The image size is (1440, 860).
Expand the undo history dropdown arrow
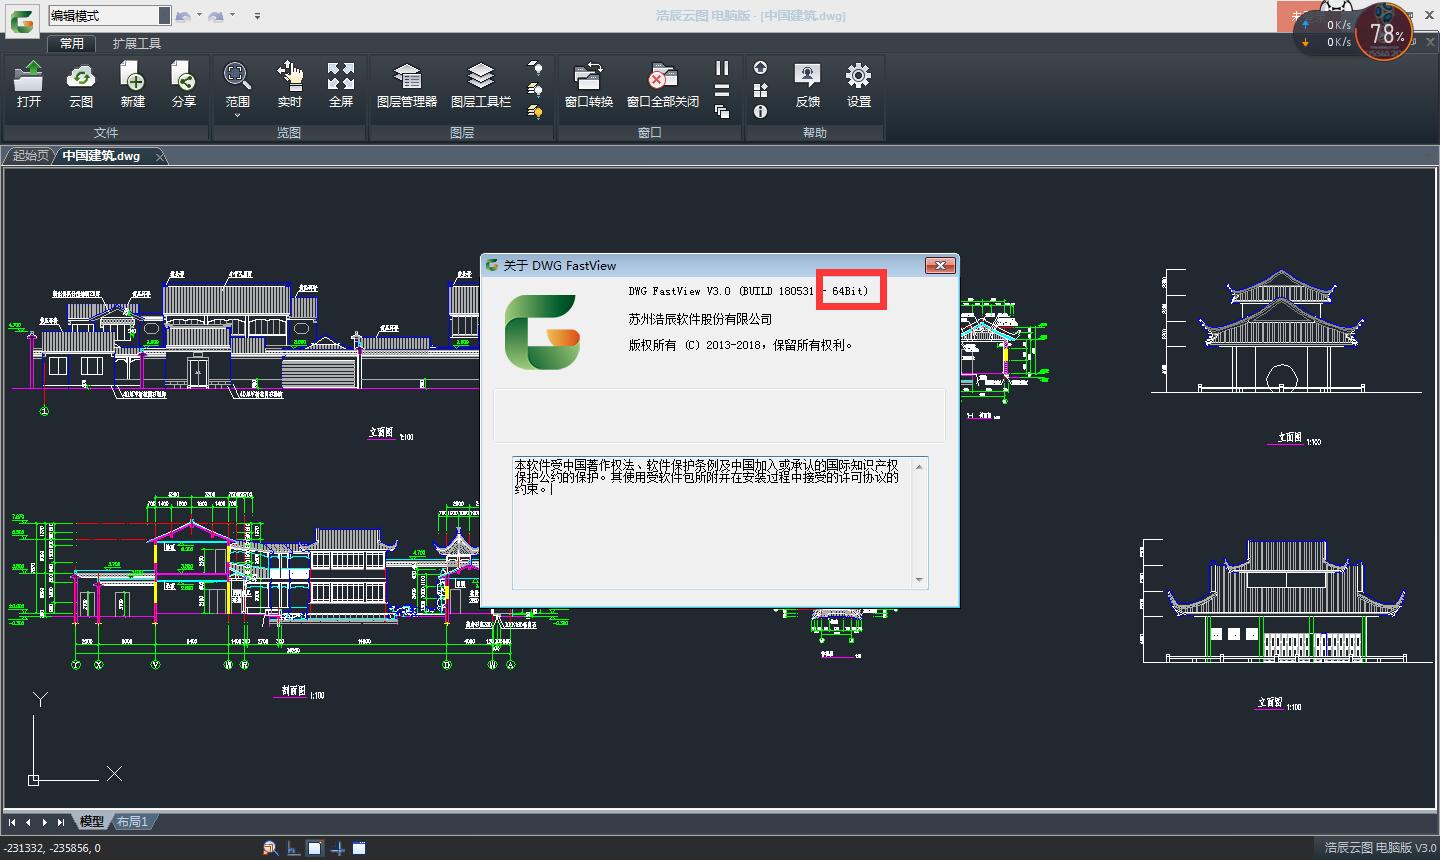point(199,16)
